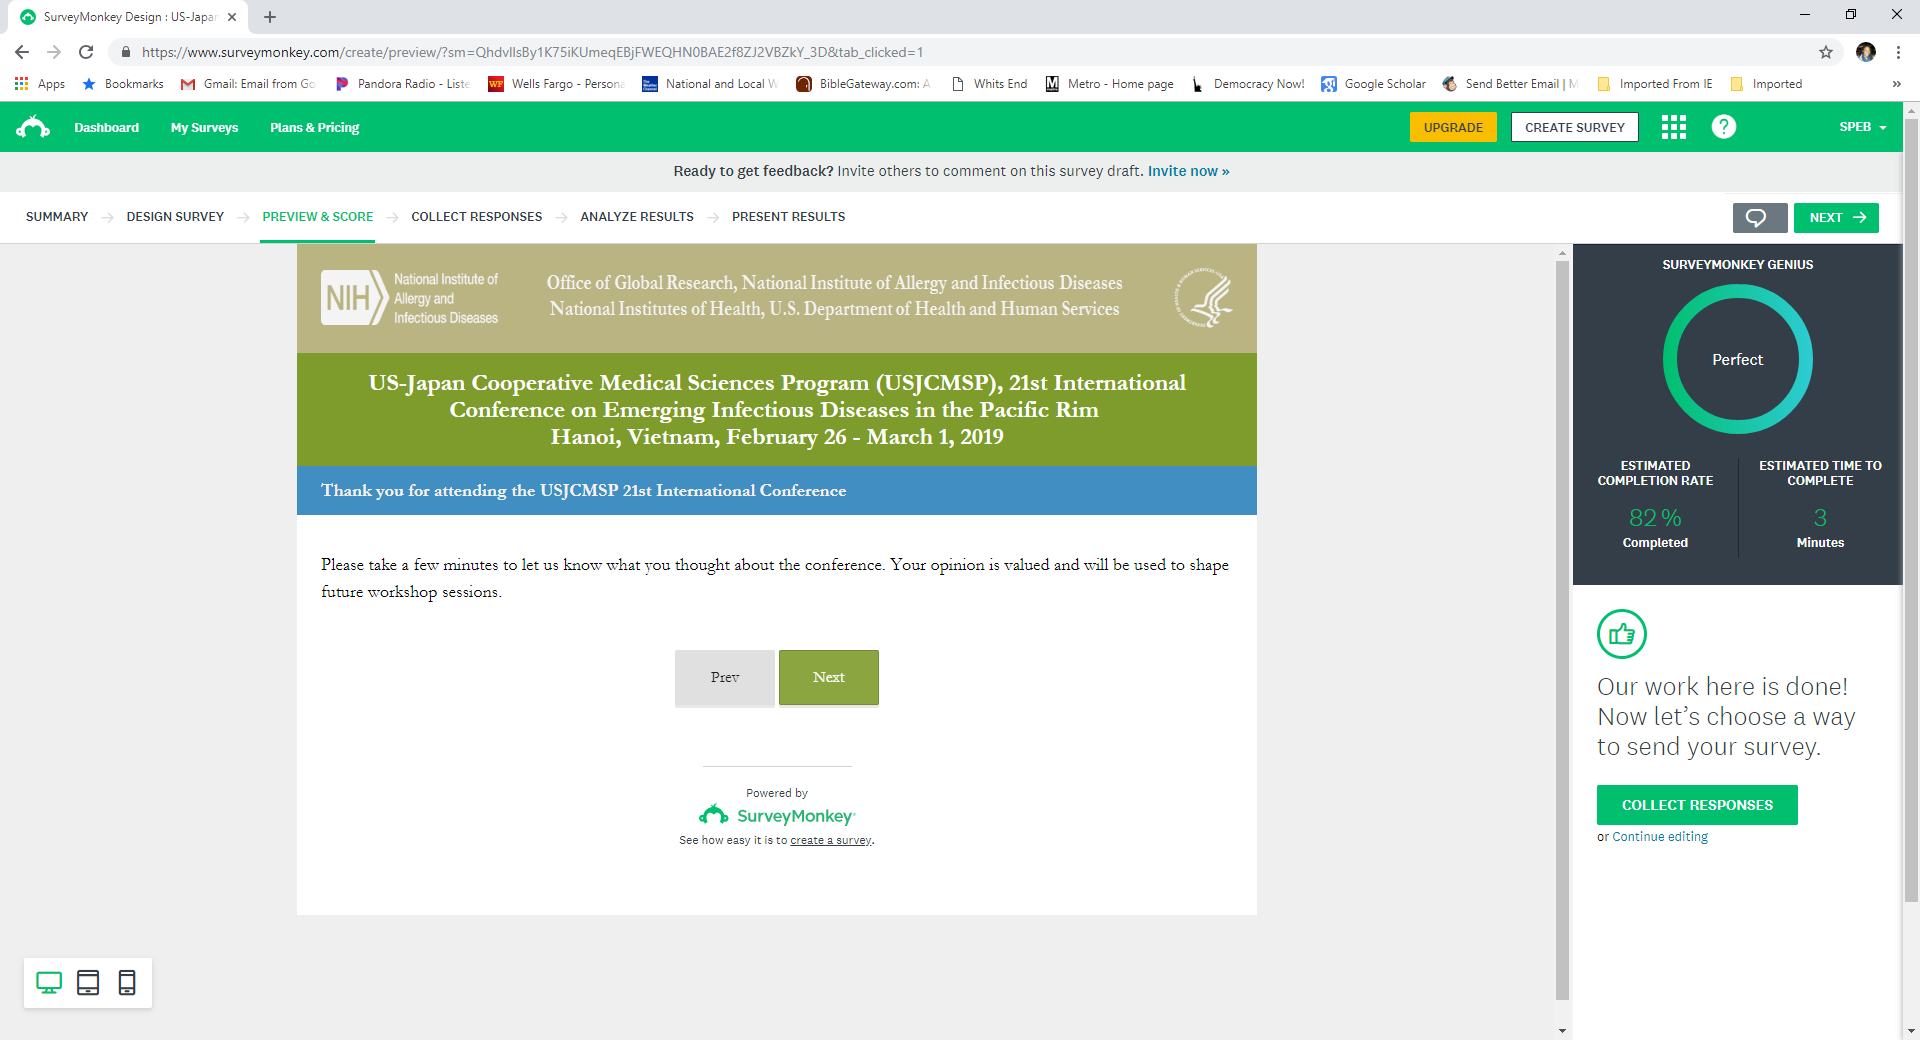Switch to tablet preview mode
The image size is (1920, 1040).
click(x=88, y=983)
